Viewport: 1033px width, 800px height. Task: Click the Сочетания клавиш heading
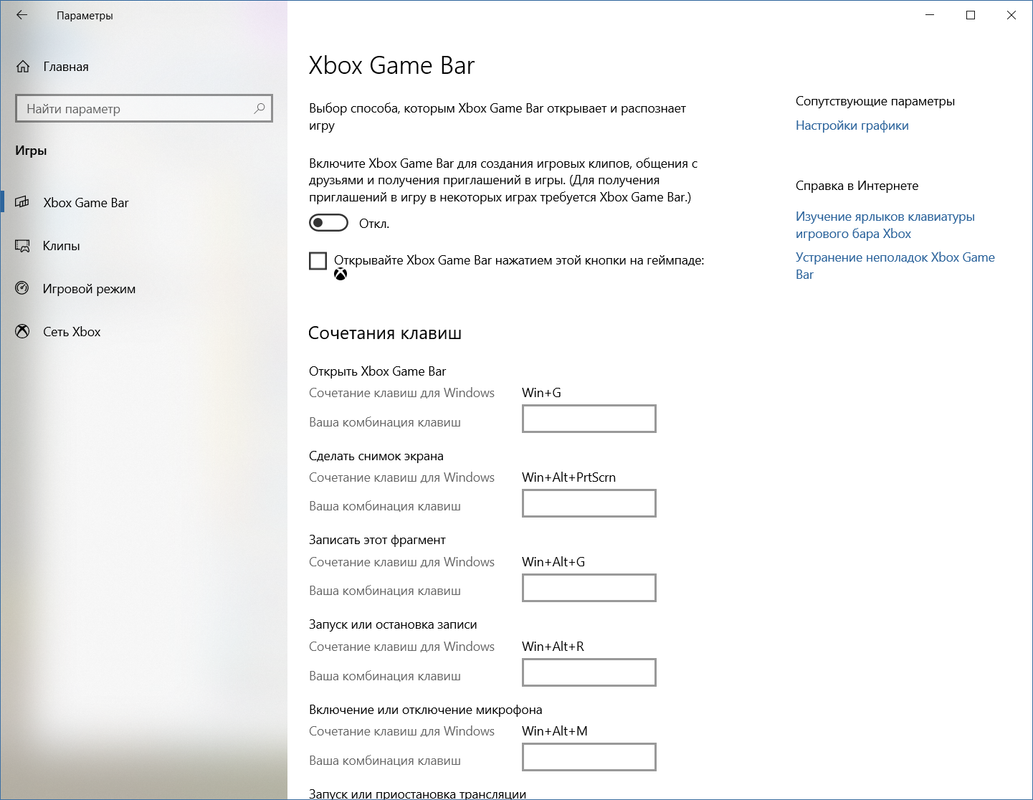click(385, 333)
